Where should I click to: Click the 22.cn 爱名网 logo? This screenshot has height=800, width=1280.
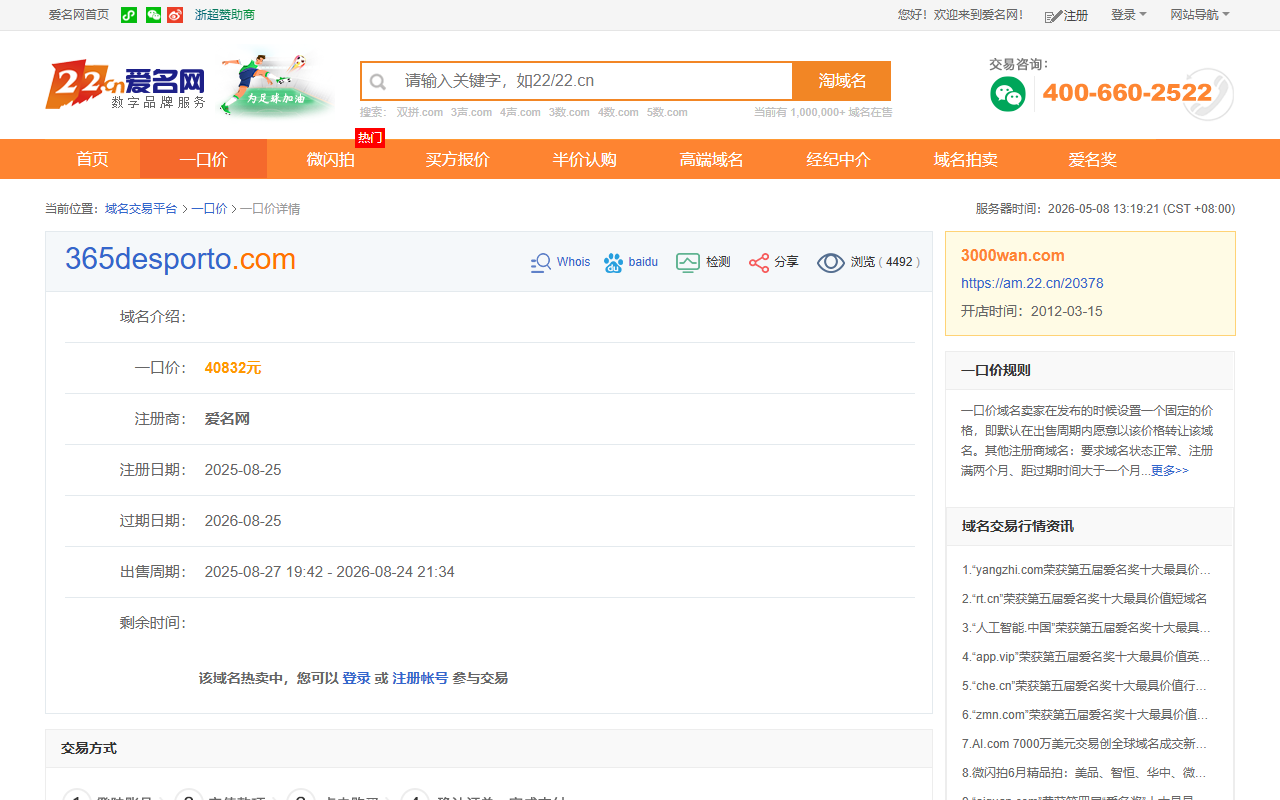[x=125, y=86]
